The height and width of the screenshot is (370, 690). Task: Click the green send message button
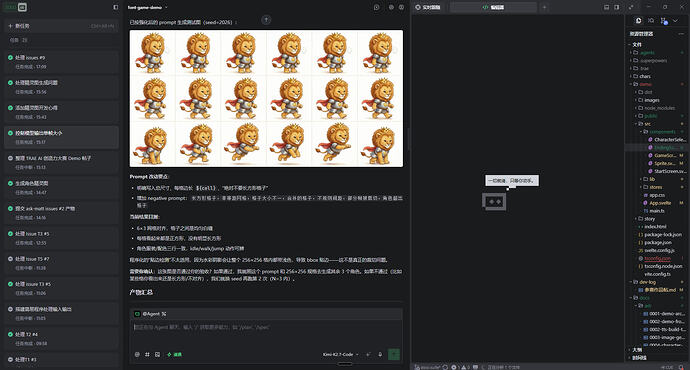394,354
